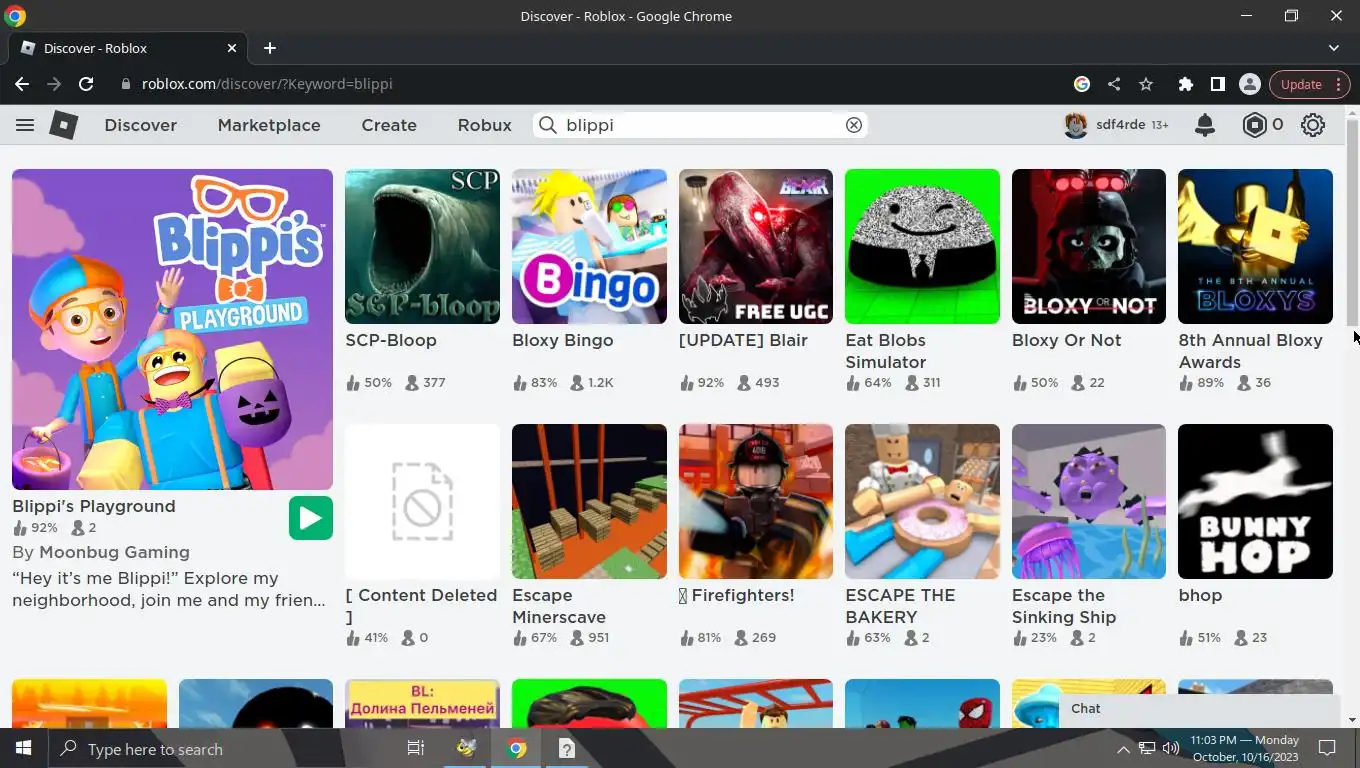This screenshot has width=1360, height=768.
Task: Open Chrome extensions puzzle icon
Action: coord(1186,84)
